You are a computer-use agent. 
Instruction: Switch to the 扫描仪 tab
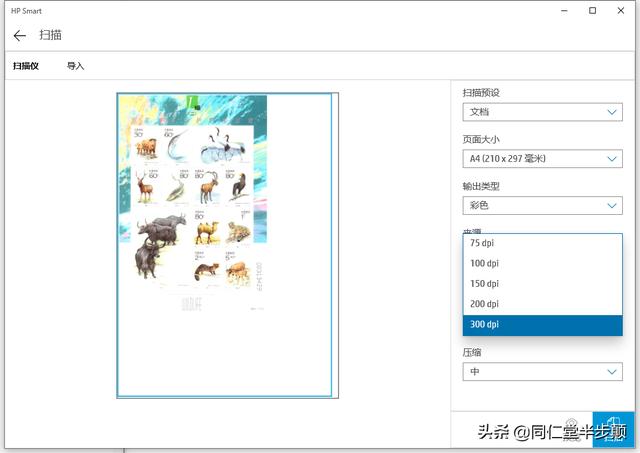25,66
